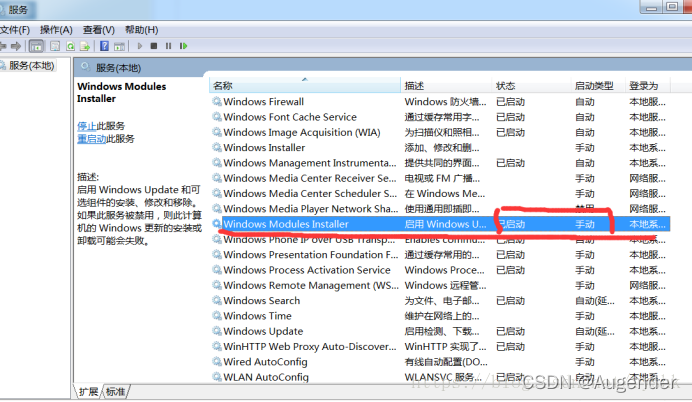Click the gear icon of Windows Media Center Scheduler Service
Viewport: 692px width, 402px height.
coord(217,193)
